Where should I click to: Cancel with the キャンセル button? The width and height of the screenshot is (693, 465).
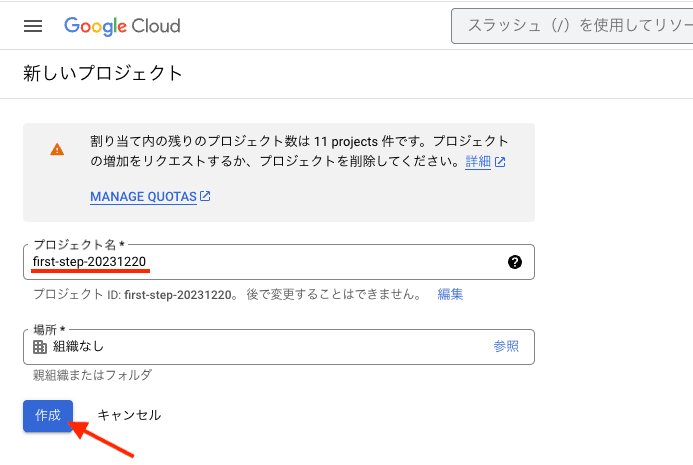pos(129,415)
